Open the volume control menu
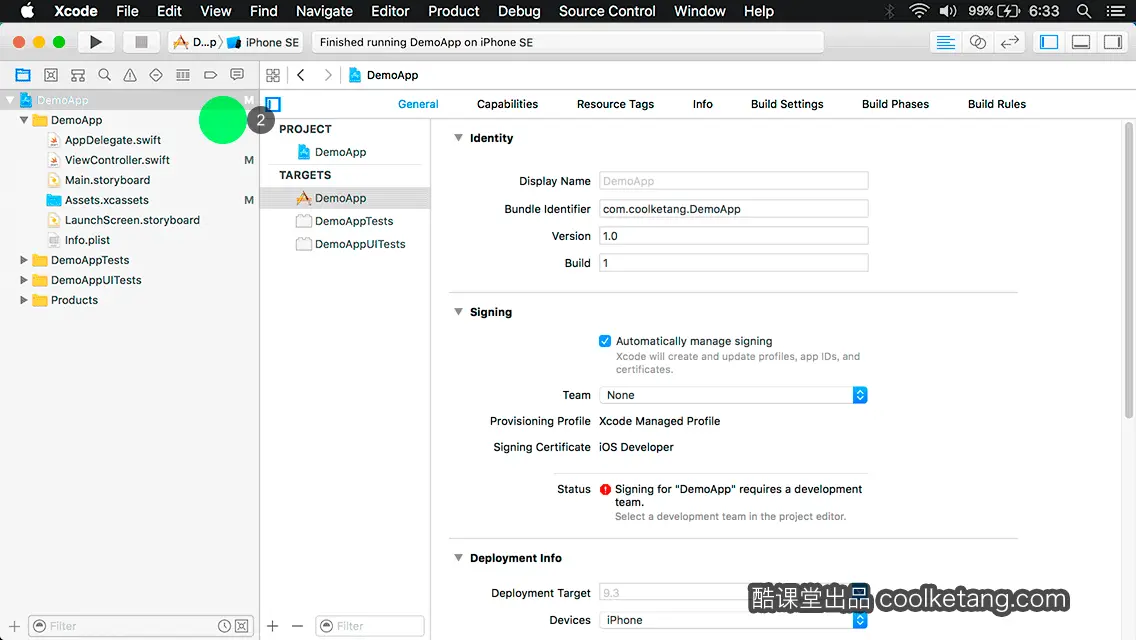Image resolution: width=1136 pixels, height=640 pixels. point(948,11)
